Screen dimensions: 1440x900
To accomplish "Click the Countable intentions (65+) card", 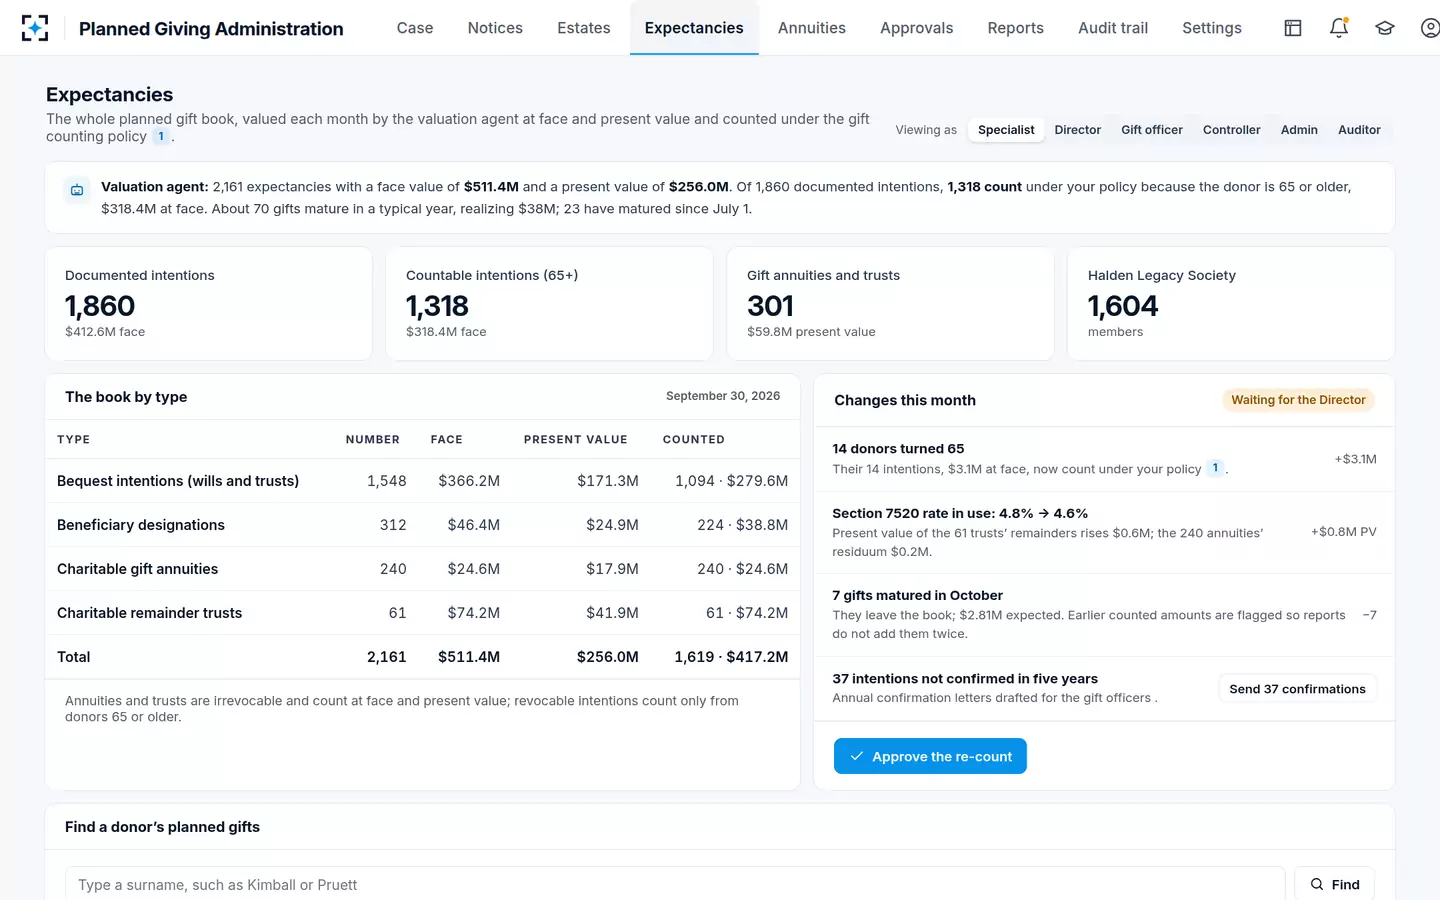I will pyautogui.click(x=550, y=304).
